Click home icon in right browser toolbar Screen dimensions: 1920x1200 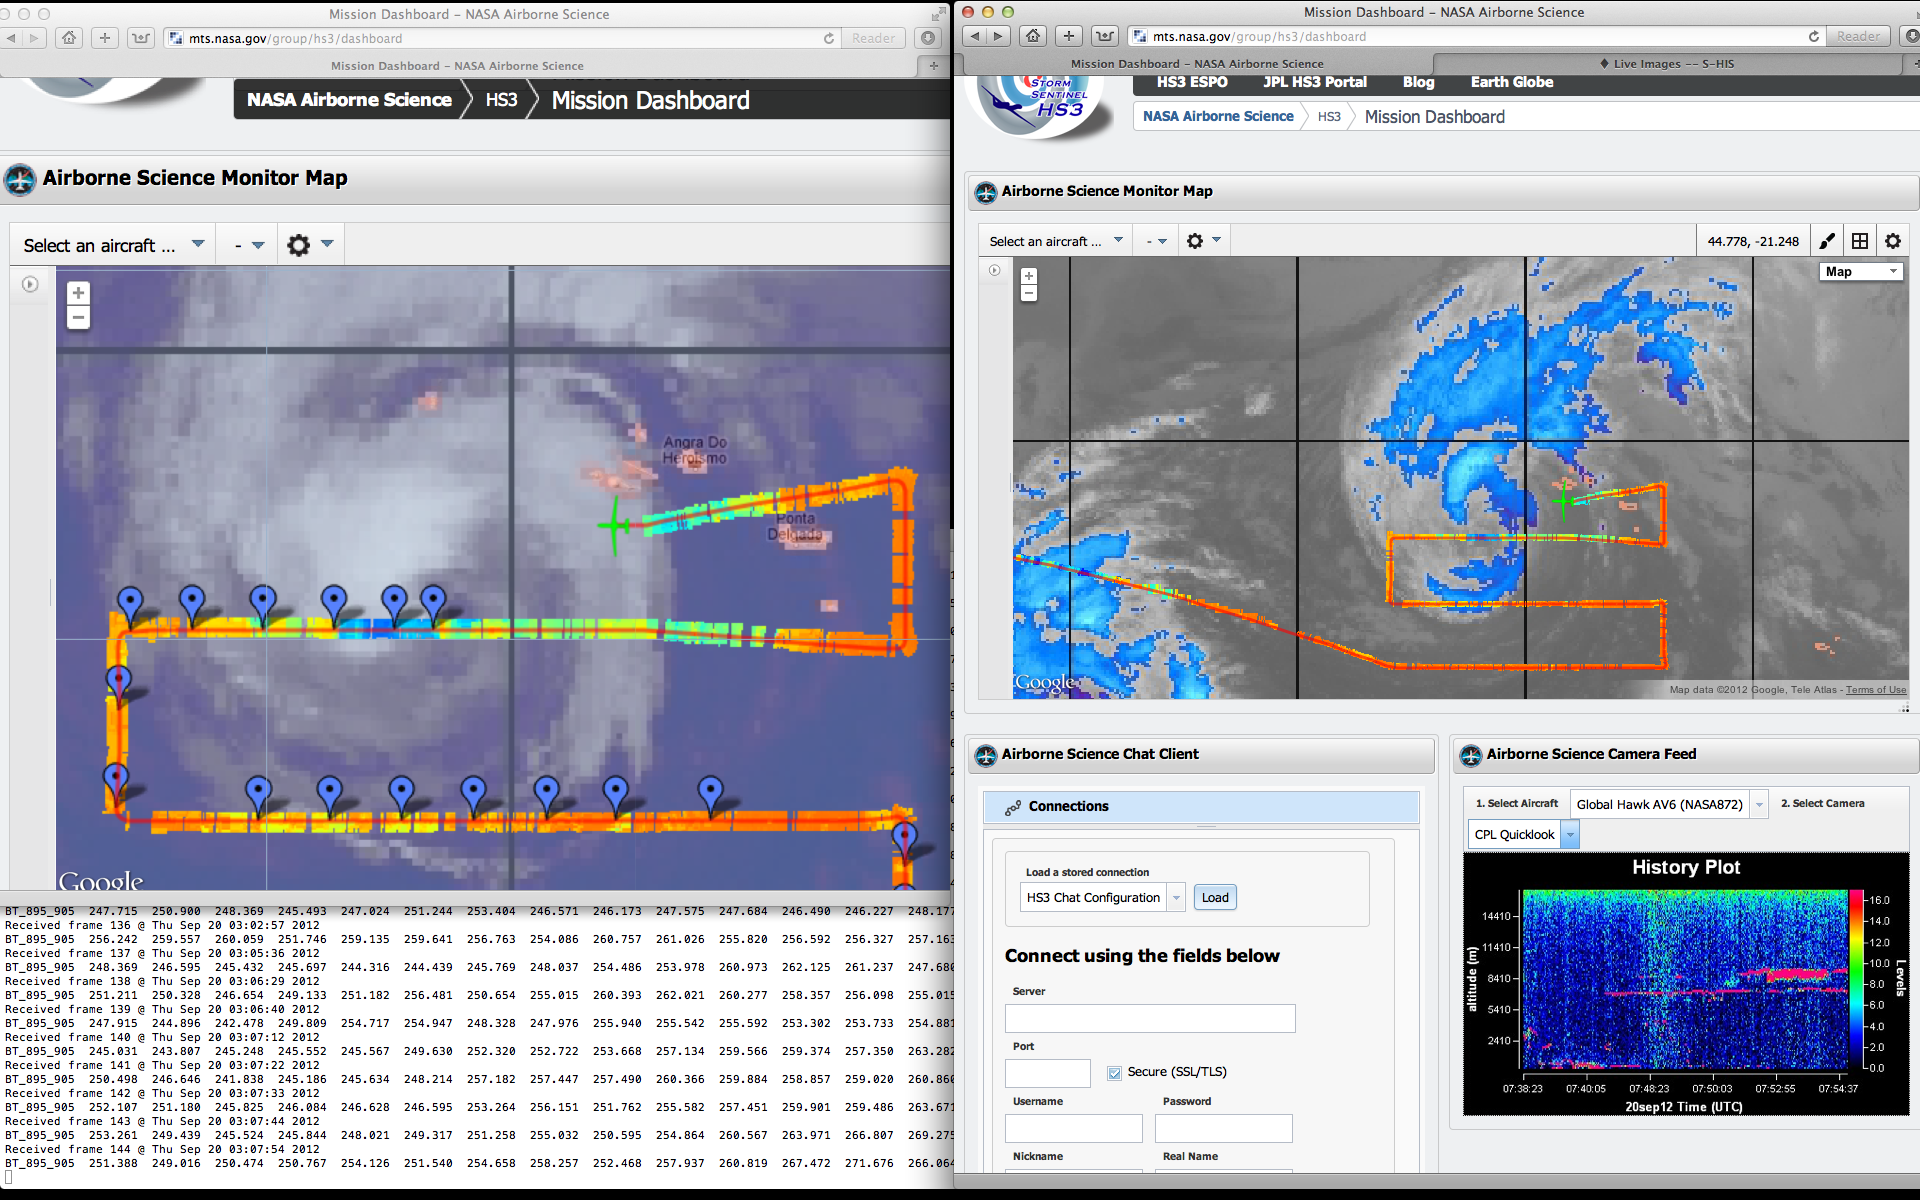[x=1033, y=37]
